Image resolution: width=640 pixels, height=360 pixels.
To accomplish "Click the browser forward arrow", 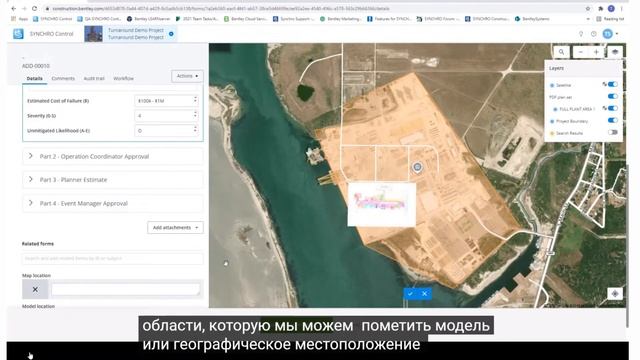I will pos(24,9).
